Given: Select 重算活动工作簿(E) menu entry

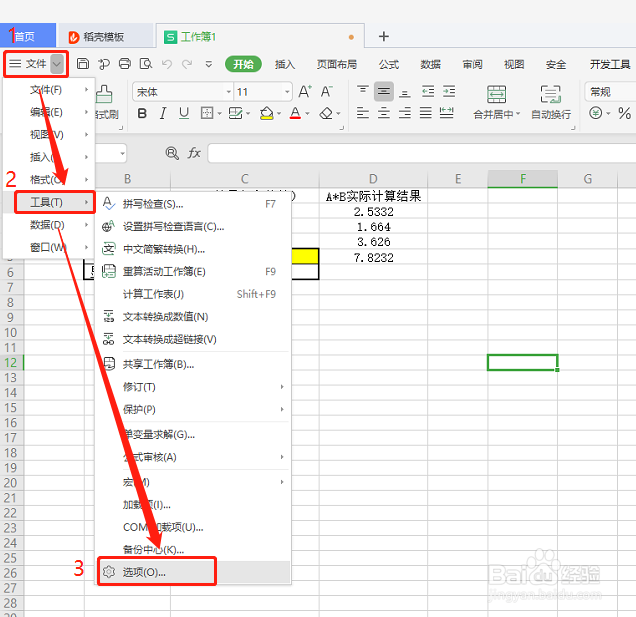Looking at the screenshot, I should pos(193,271).
